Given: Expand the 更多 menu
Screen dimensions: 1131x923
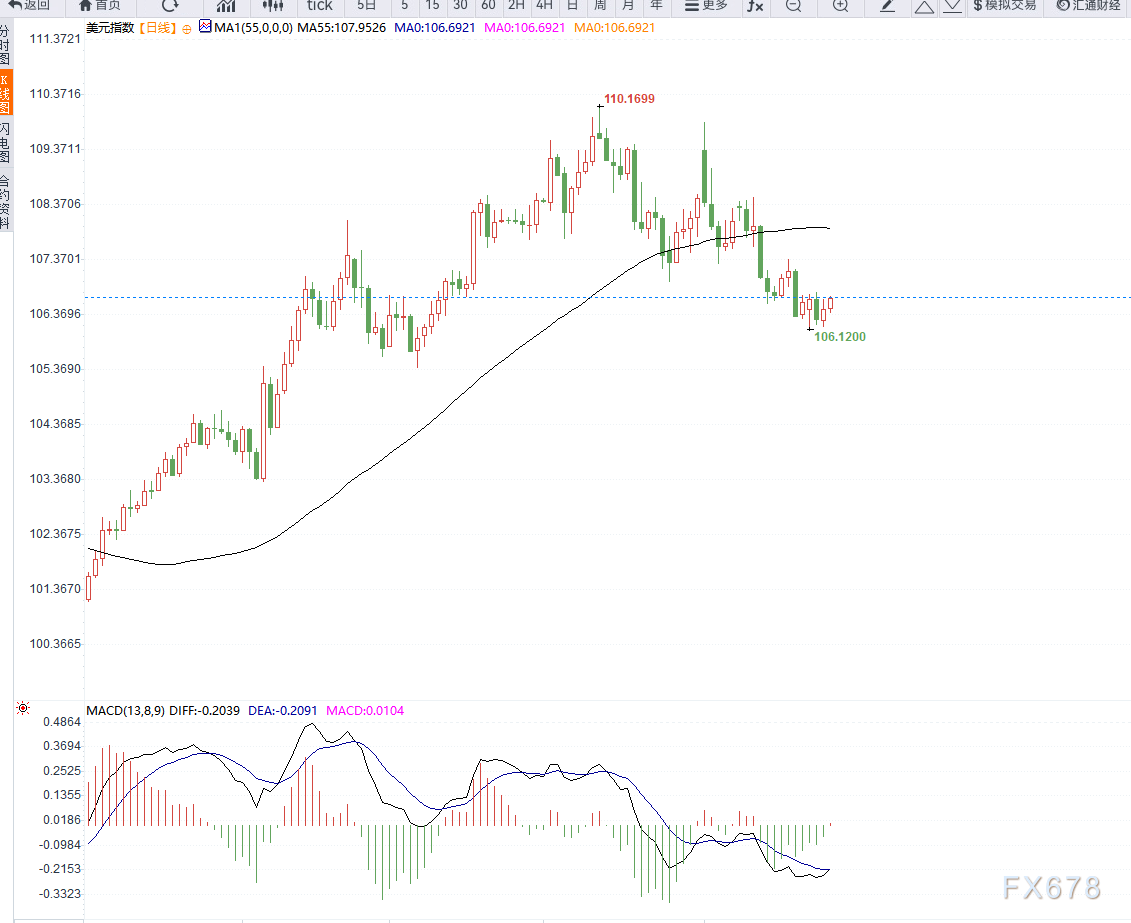Looking at the screenshot, I should [706, 6].
